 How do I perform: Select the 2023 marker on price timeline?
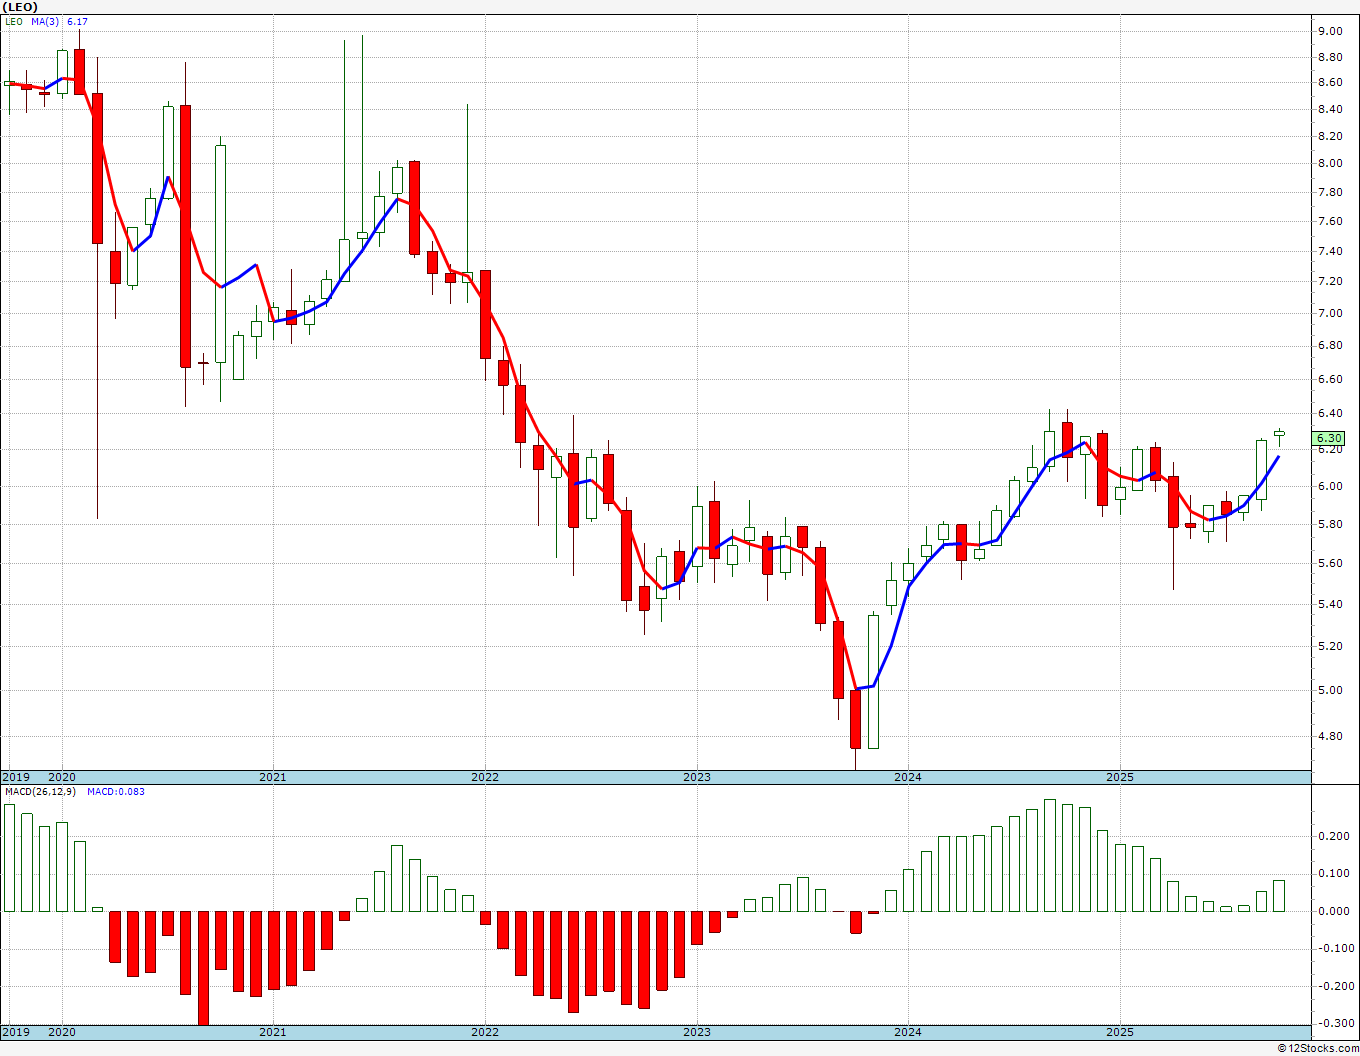(x=697, y=777)
